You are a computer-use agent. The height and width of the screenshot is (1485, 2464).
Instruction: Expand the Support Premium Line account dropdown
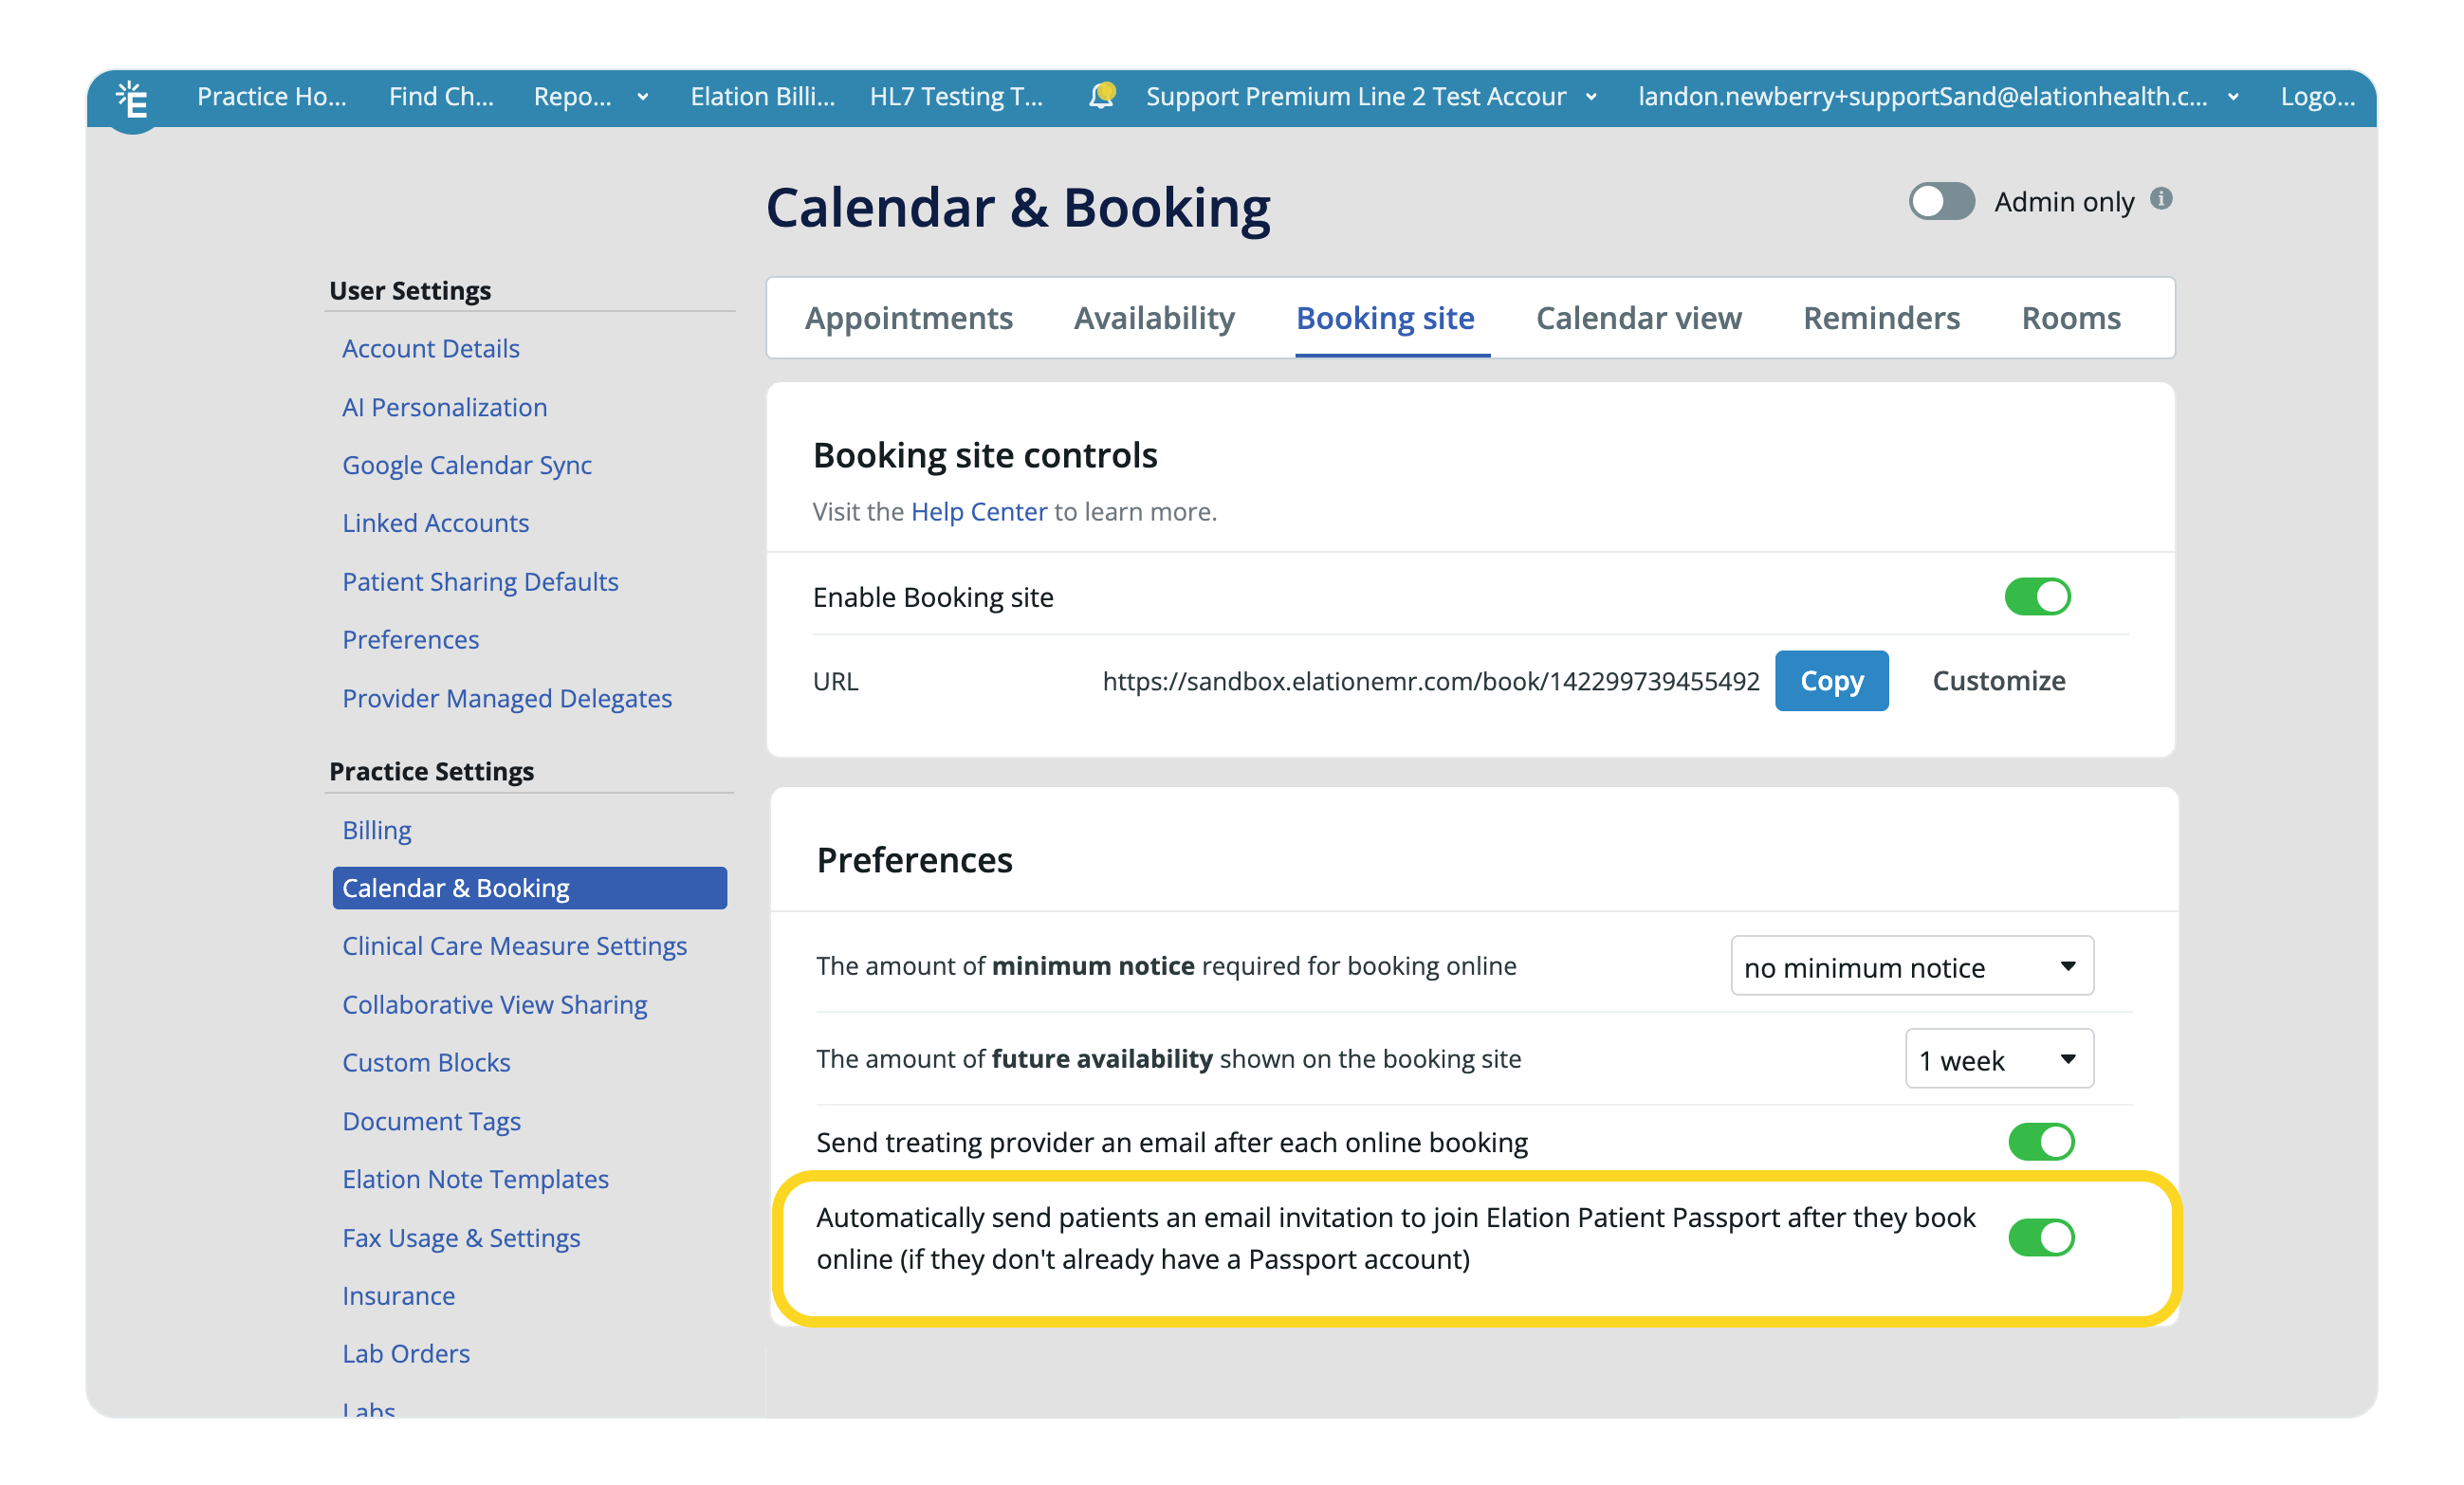(1591, 97)
